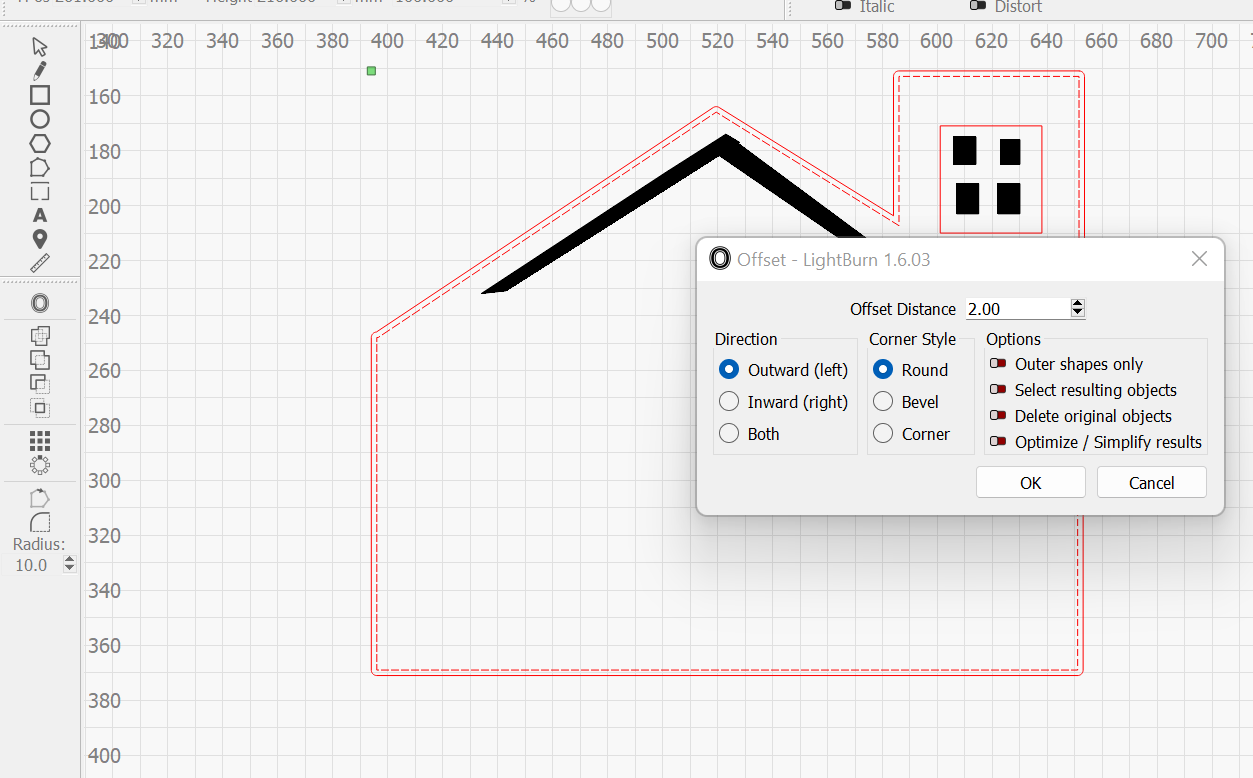The width and height of the screenshot is (1253, 778).
Task: Choose the Bevel corner style
Action: pos(882,401)
